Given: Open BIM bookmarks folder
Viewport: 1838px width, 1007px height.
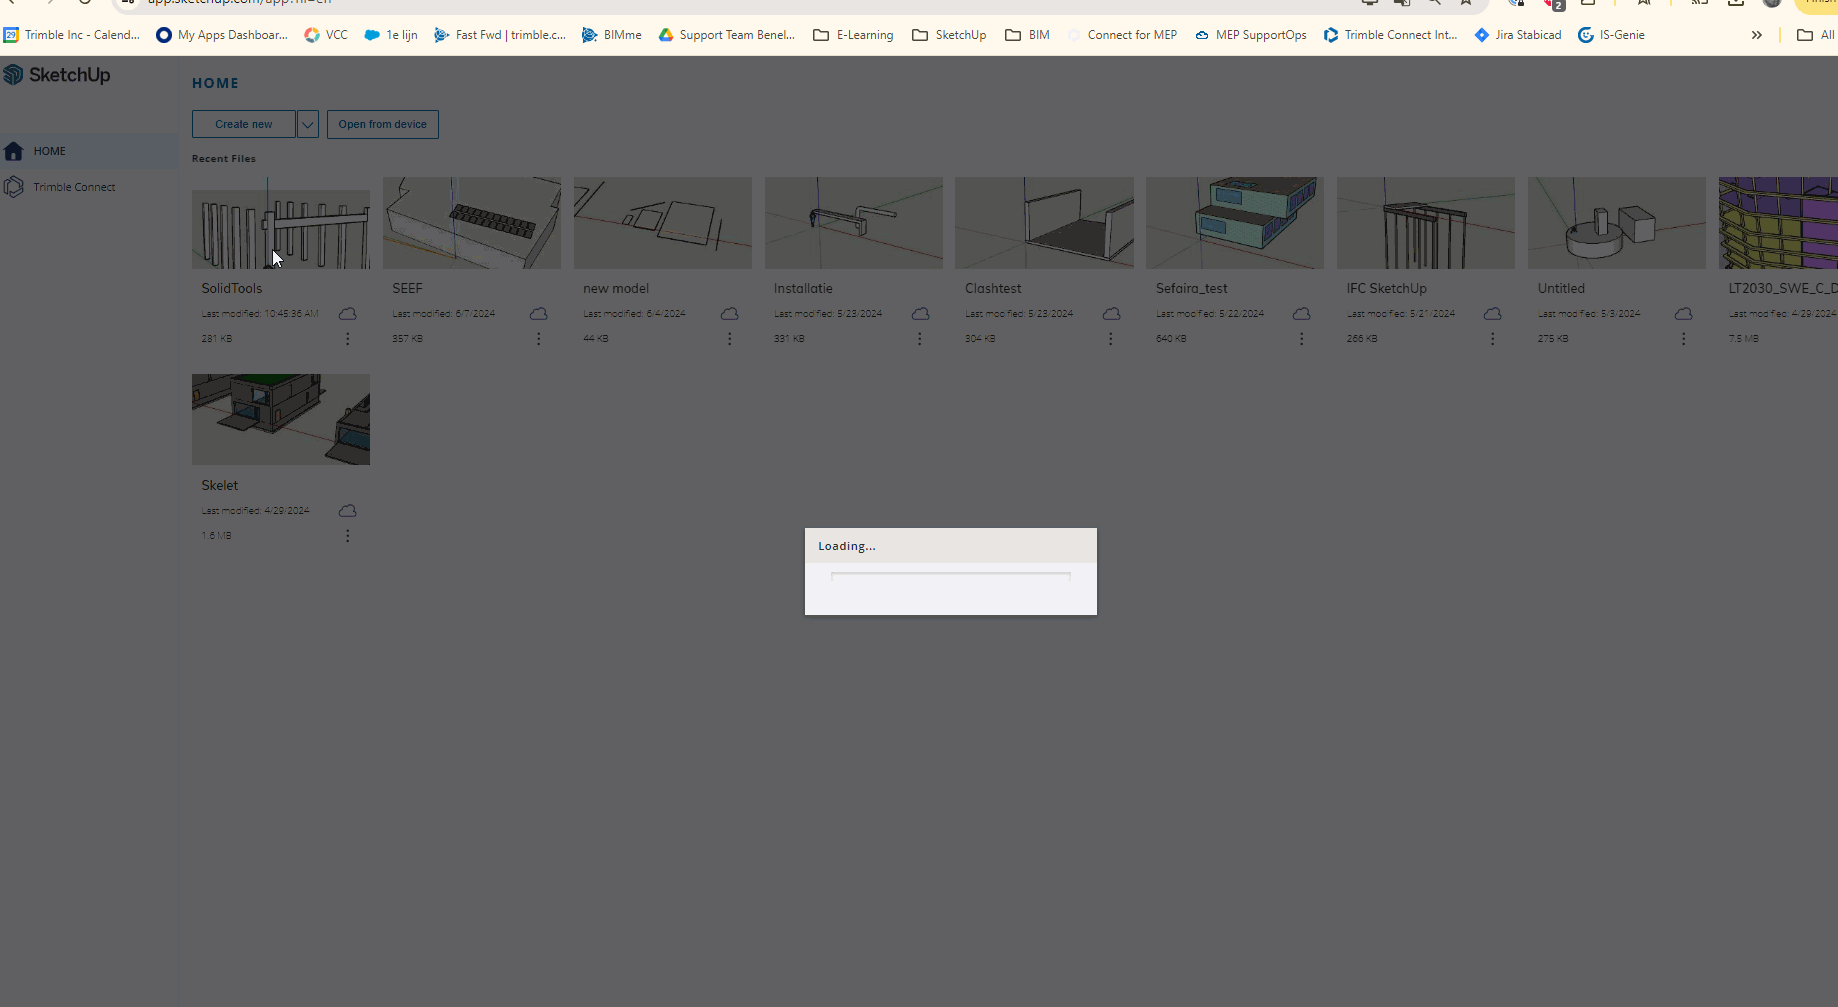Looking at the screenshot, I should pyautogui.click(x=1028, y=35).
